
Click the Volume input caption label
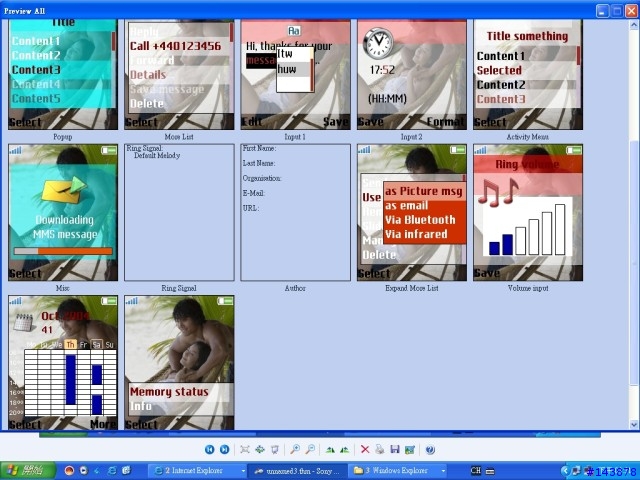(528, 288)
